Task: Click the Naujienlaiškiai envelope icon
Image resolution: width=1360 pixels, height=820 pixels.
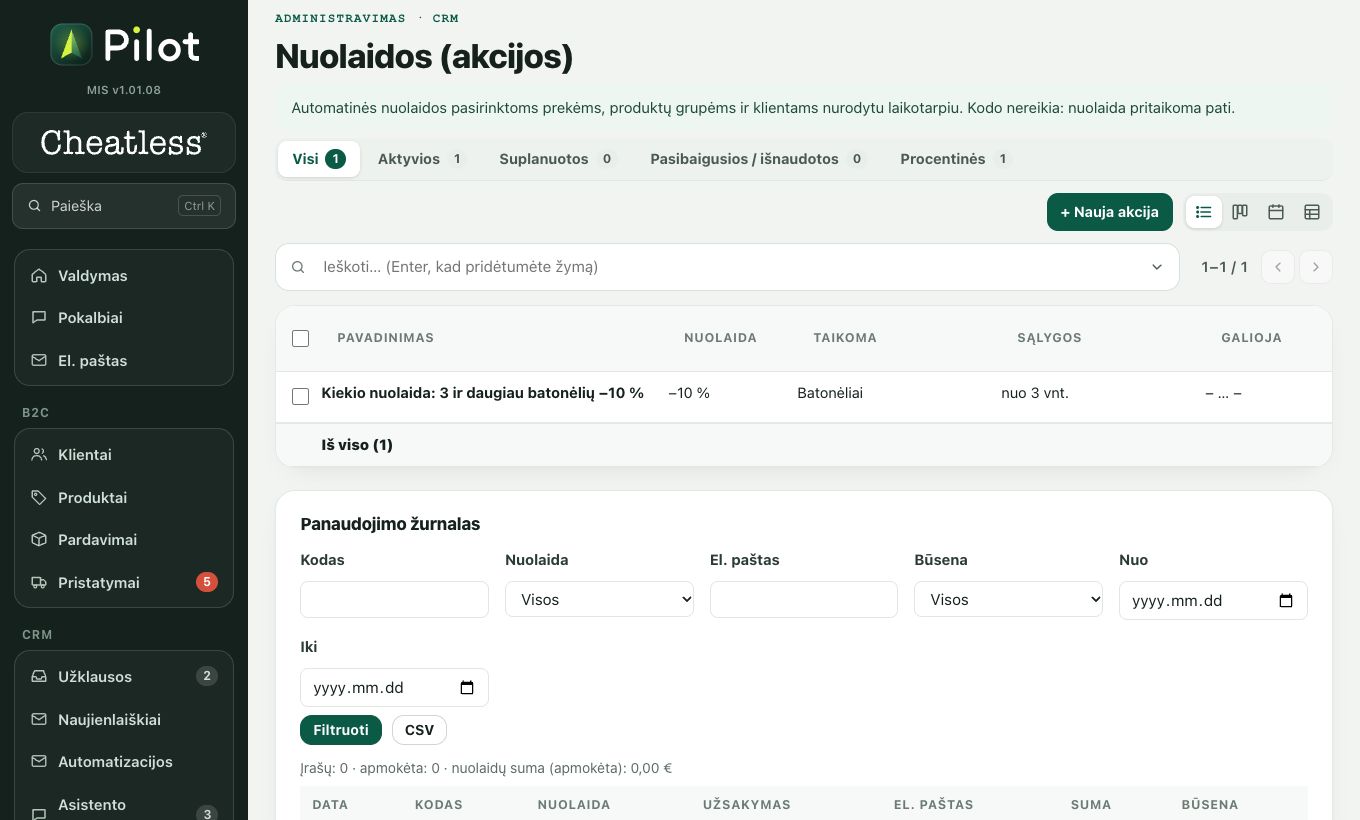Action: [x=39, y=719]
